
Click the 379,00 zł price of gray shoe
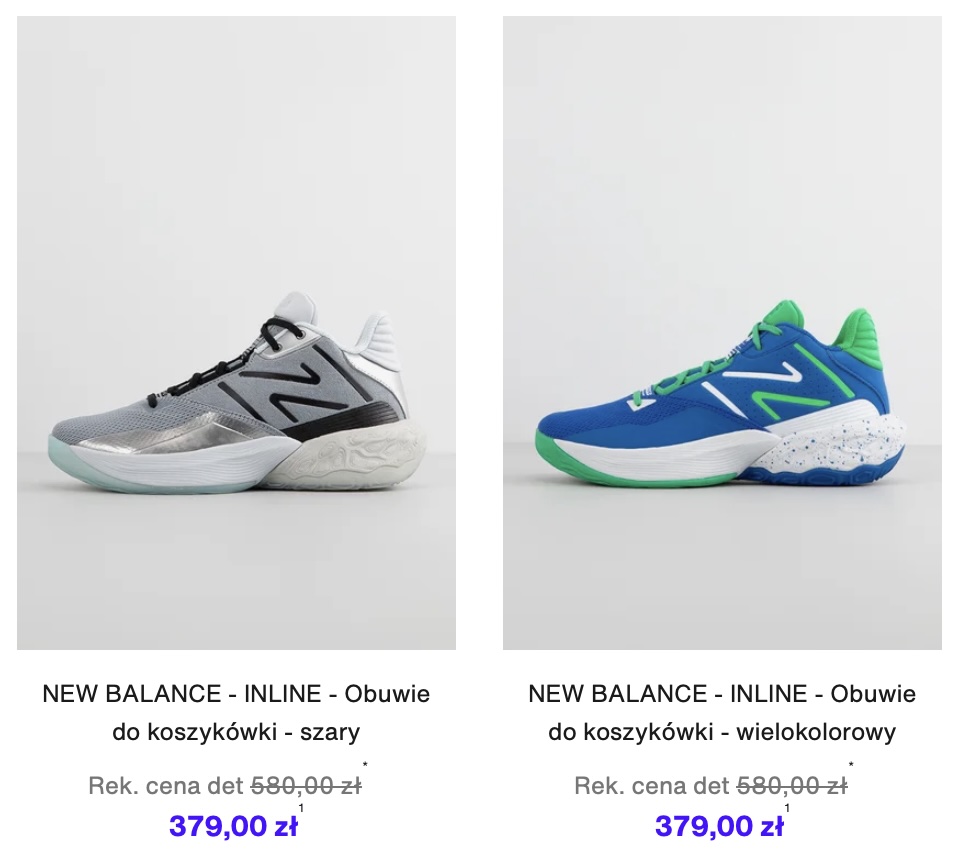point(233,826)
